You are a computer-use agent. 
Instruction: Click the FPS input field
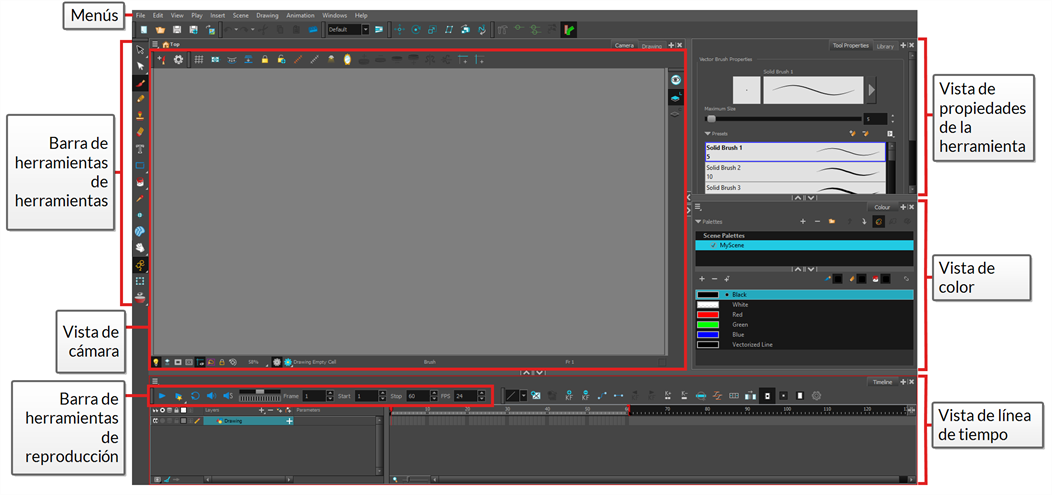click(x=464, y=396)
